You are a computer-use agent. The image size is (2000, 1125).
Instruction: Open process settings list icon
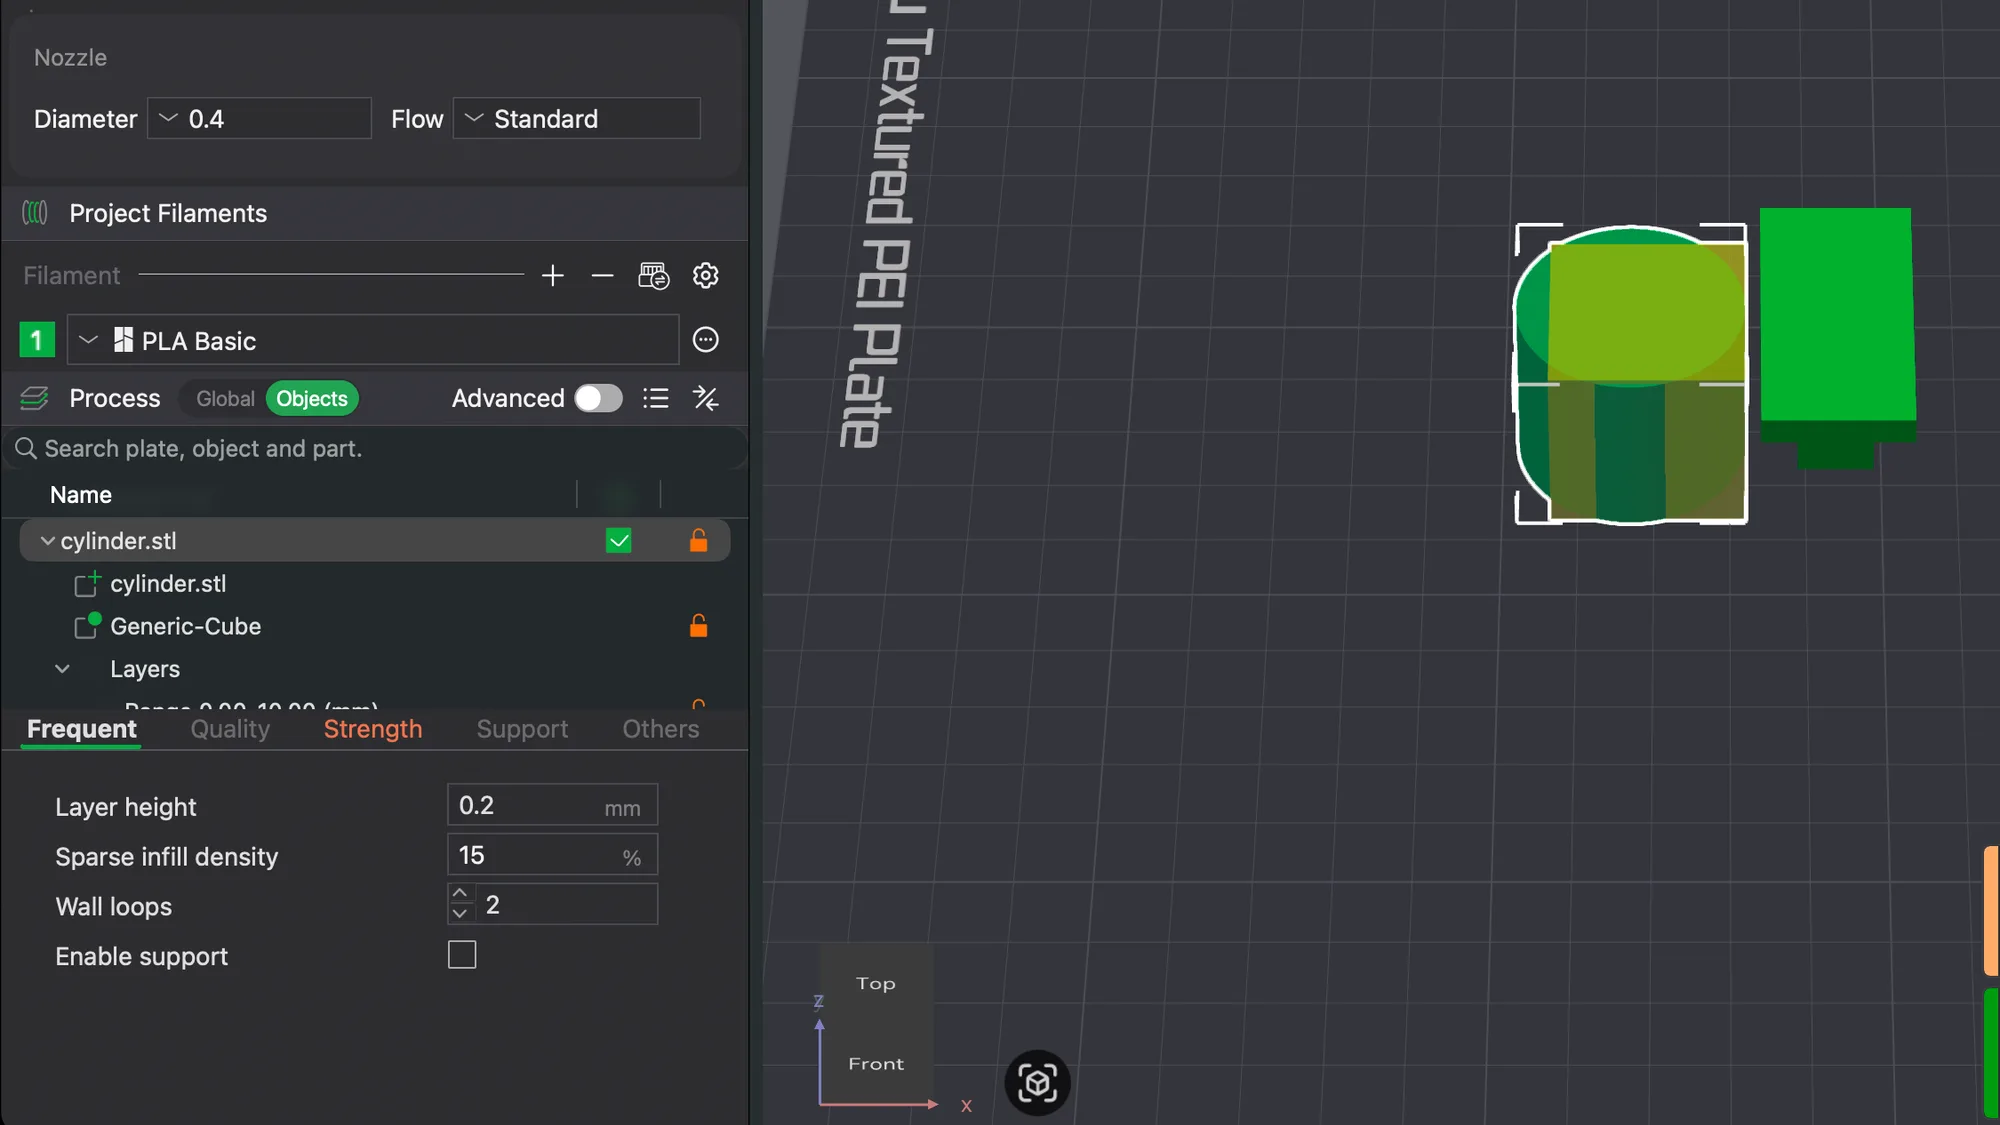[656, 398]
